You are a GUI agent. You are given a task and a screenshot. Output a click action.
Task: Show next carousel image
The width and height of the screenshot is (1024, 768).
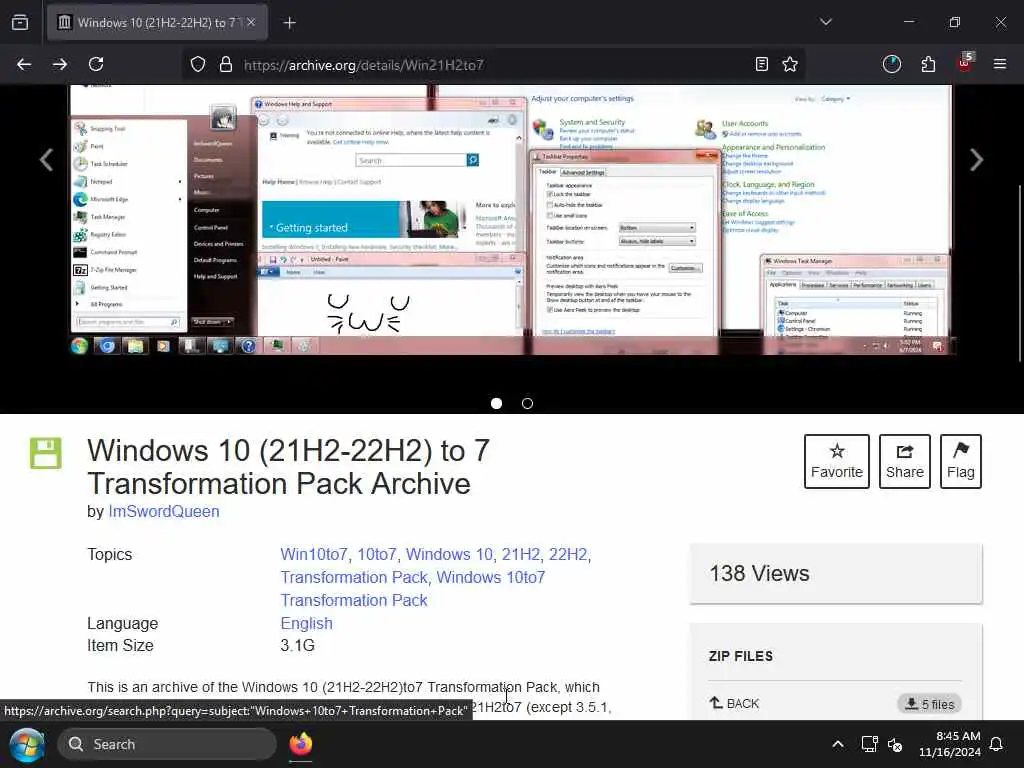976,159
